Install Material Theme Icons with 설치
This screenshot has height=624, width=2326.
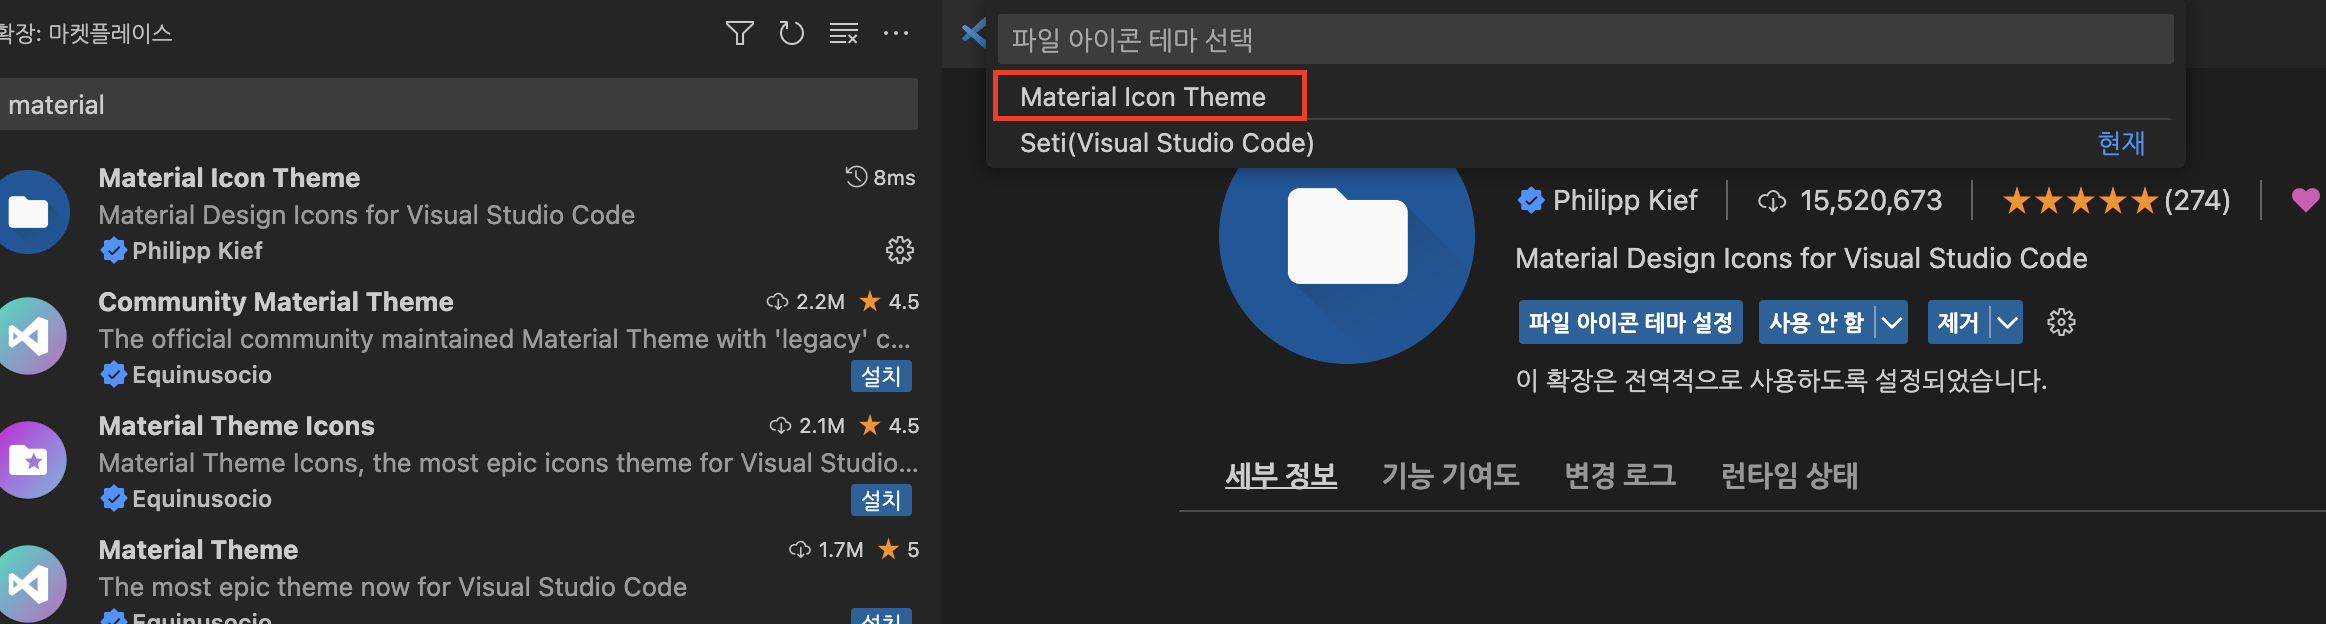(x=881, y=500)
